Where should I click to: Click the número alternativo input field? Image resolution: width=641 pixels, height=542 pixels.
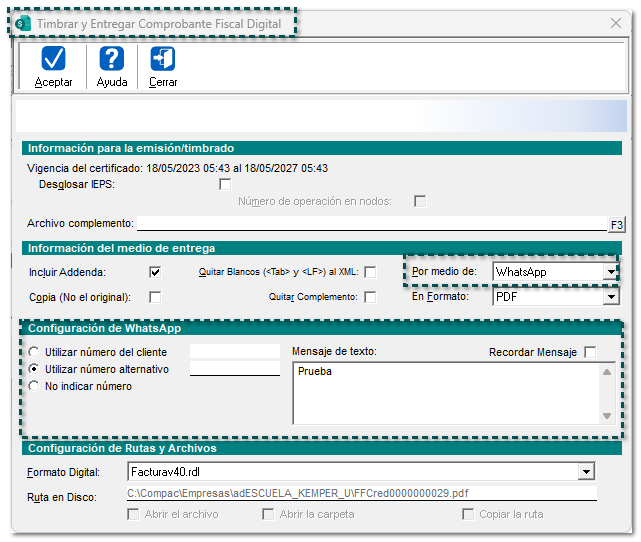pos(234,368)
